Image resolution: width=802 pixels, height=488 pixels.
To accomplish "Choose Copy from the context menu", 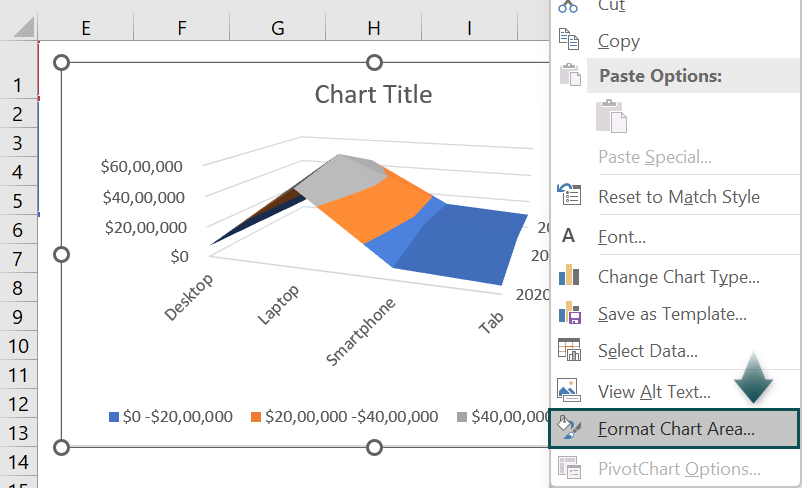I will pos(619,41).
